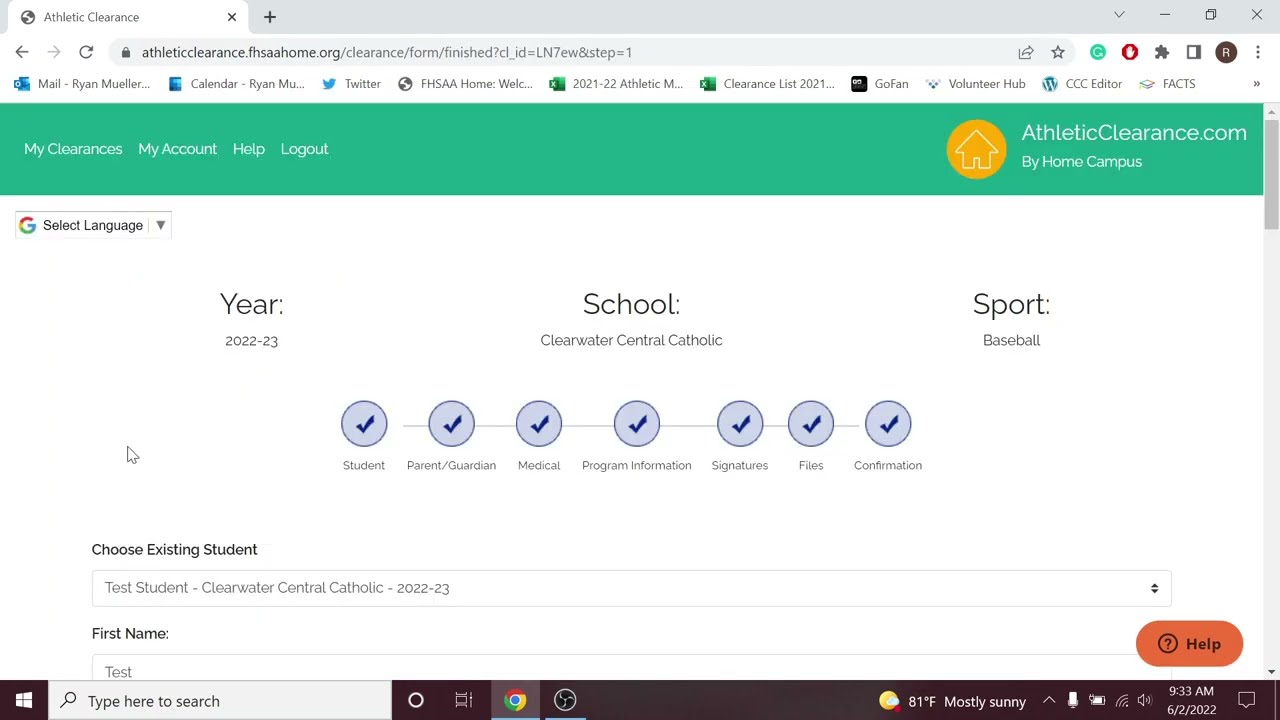This screenshot has height=720, width=1280.
Task: Open the red ad blocker extension icon
Action: (1130, 52)
